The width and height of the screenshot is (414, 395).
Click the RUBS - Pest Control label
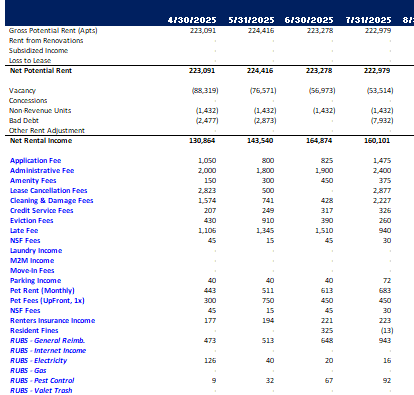(x=42, y=381)
